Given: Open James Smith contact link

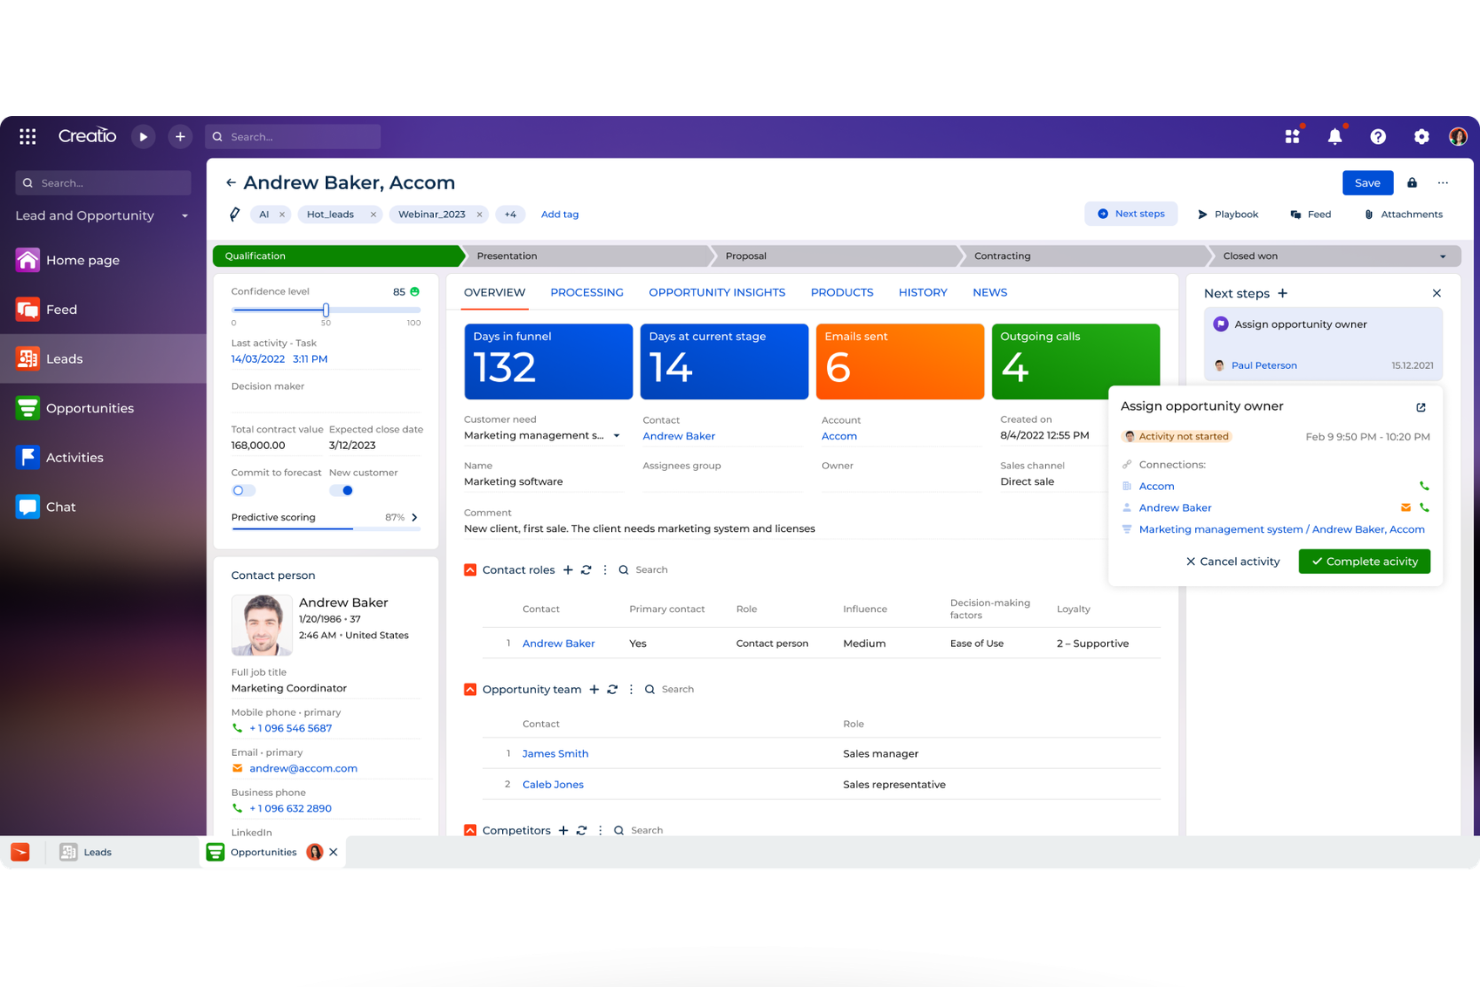Looking at the screenshot, I should (x=555, y=754).
